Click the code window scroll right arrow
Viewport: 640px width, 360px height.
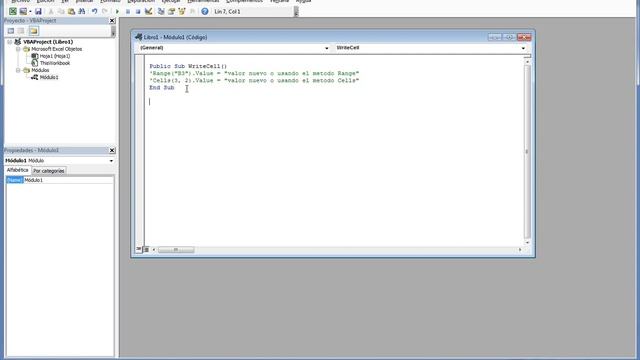(x=520, y=249)
